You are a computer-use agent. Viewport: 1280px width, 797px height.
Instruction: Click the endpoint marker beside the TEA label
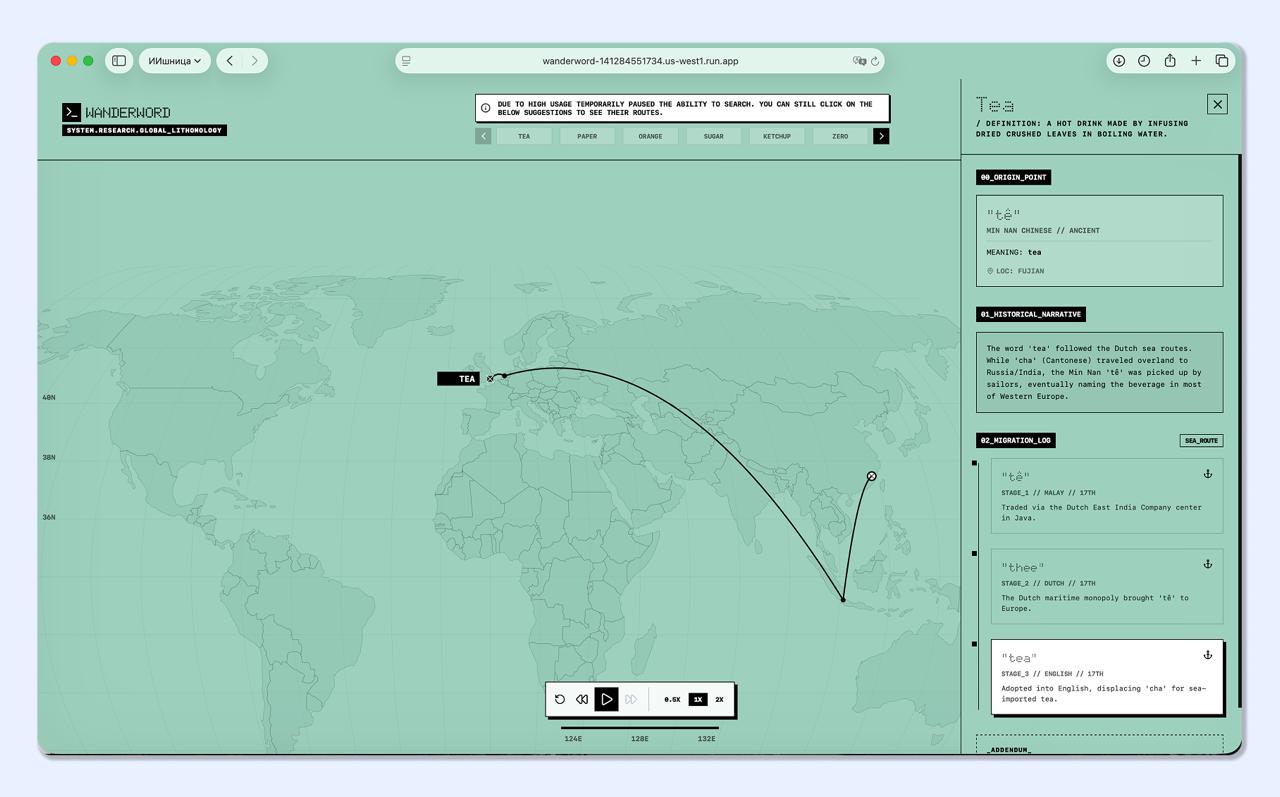click(x=490, y=379)
